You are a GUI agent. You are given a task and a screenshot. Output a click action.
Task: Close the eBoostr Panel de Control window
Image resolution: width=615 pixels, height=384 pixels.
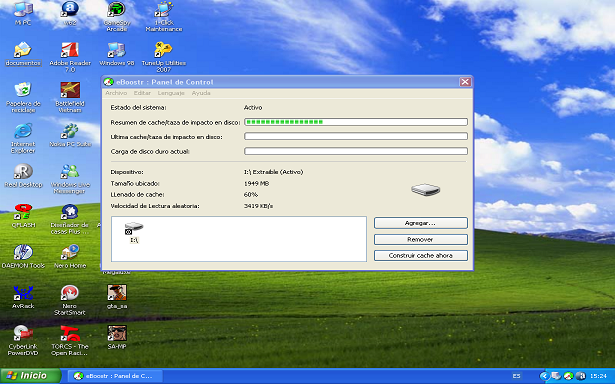click(x=465, y=82)
